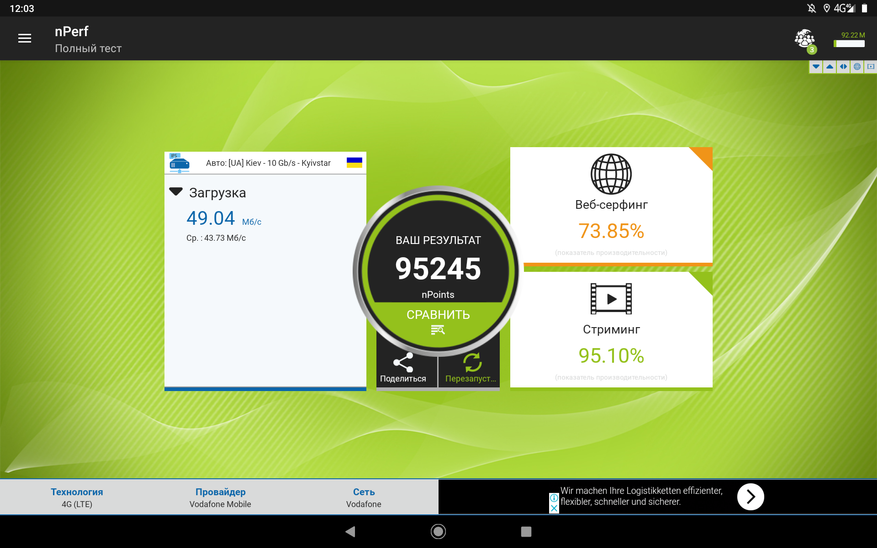The width and height of the screenshot is (877, 548).
Task: Click the nPerf app title
Action: (x=72, y=31)
